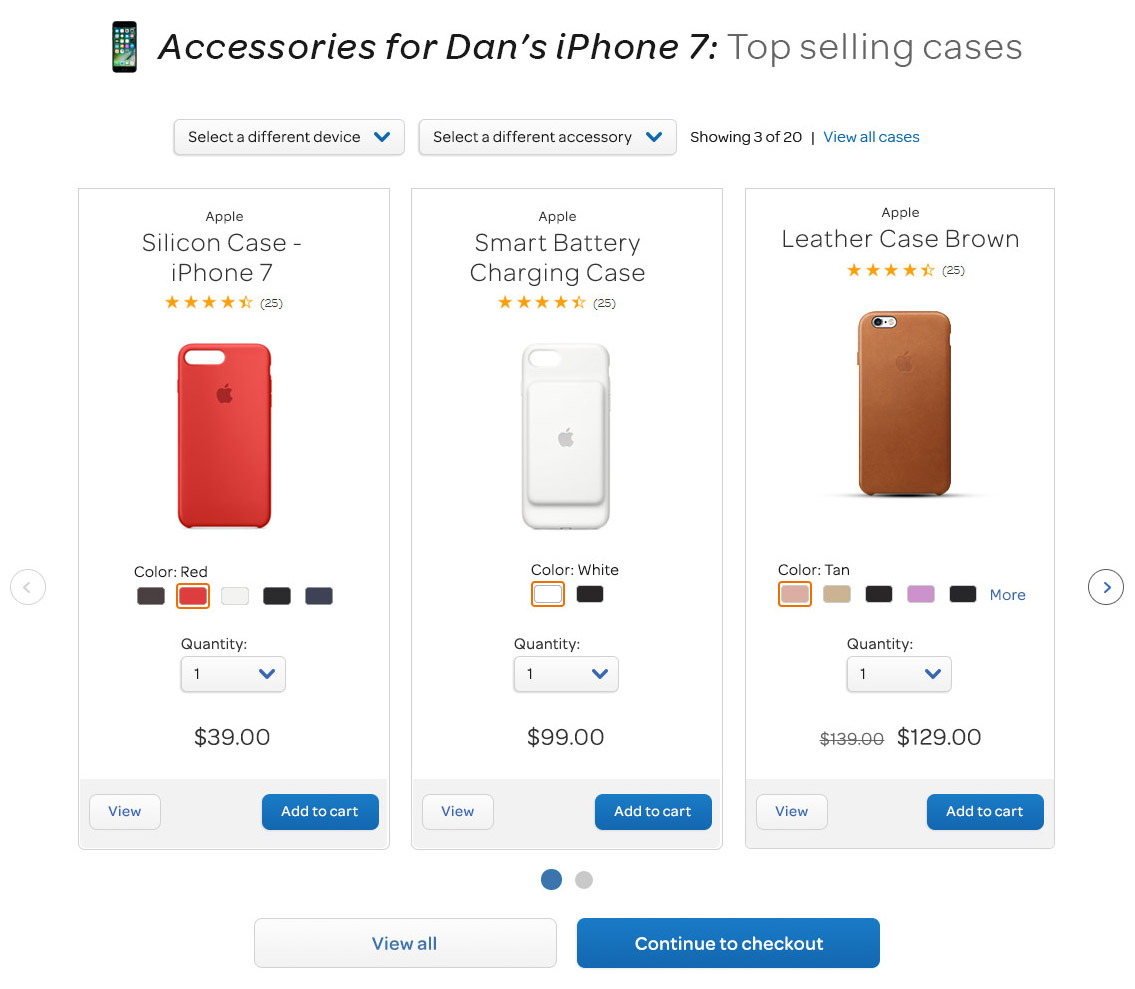This screenshot has height=989, width=1135.
Task: Click star rating of Silicon Case
Action: tap(209, 303)
